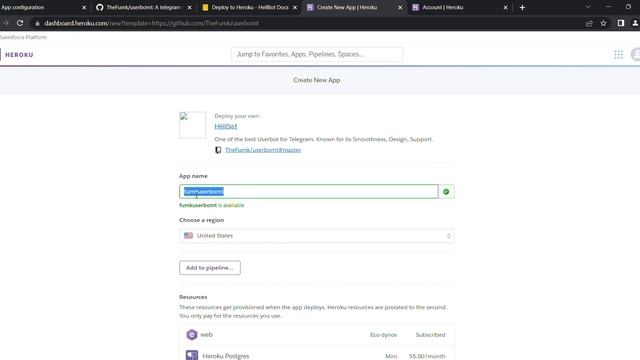The width and height of the screenshot is (640, 360).
Task: Click the green availability check icon
Action: click(446, 191)
